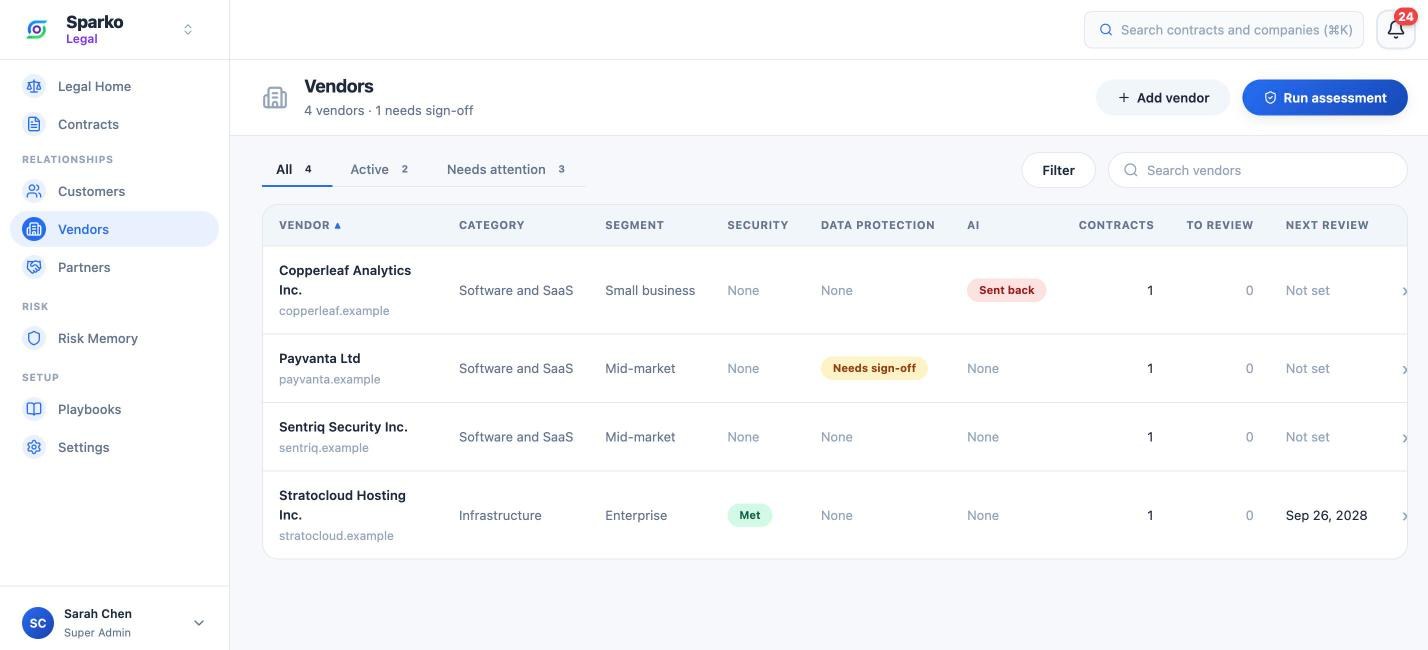
Task: Click the Infrastructure category cell
Action: click(500, 515)
